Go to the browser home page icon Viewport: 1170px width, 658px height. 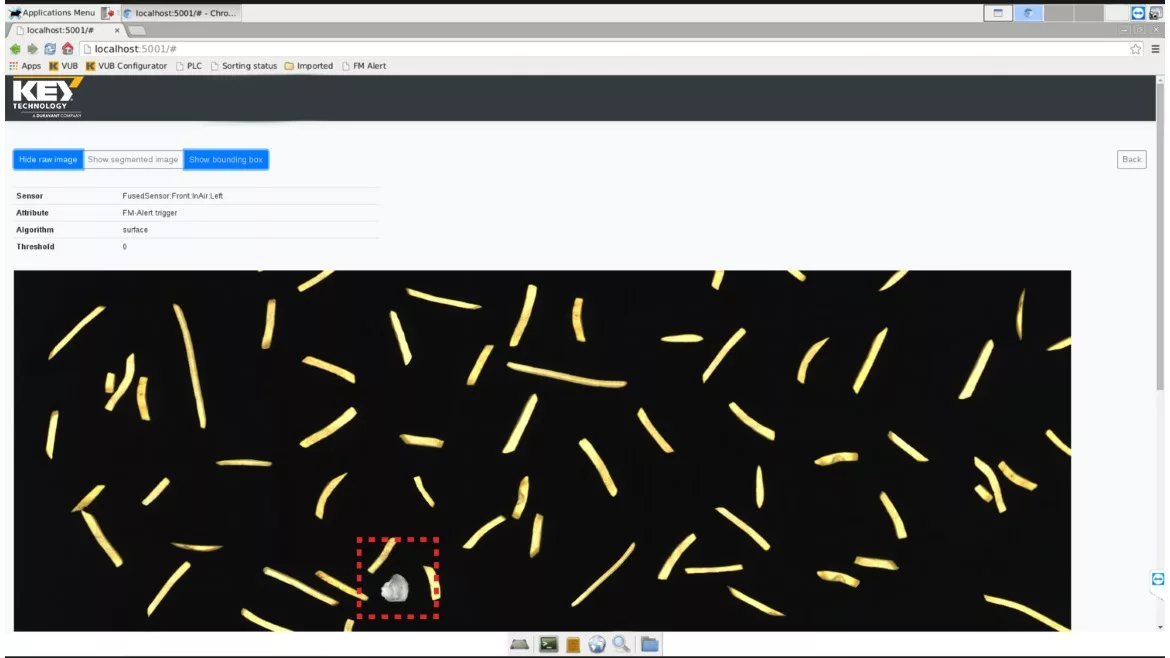pos(68,49)
